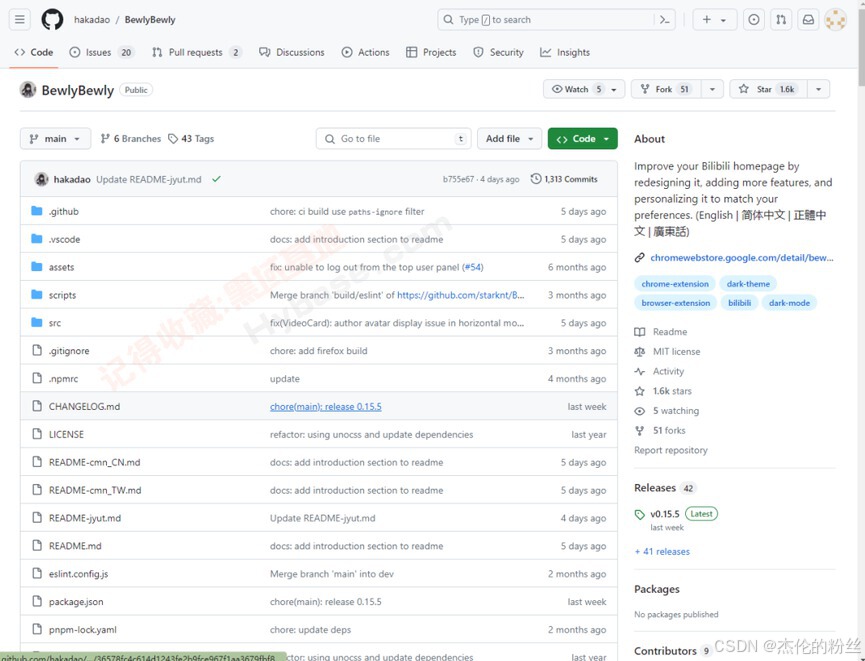Click the tag icon next to v0.15.5
This screenshot has height=661, width=865.
[639, 514]
